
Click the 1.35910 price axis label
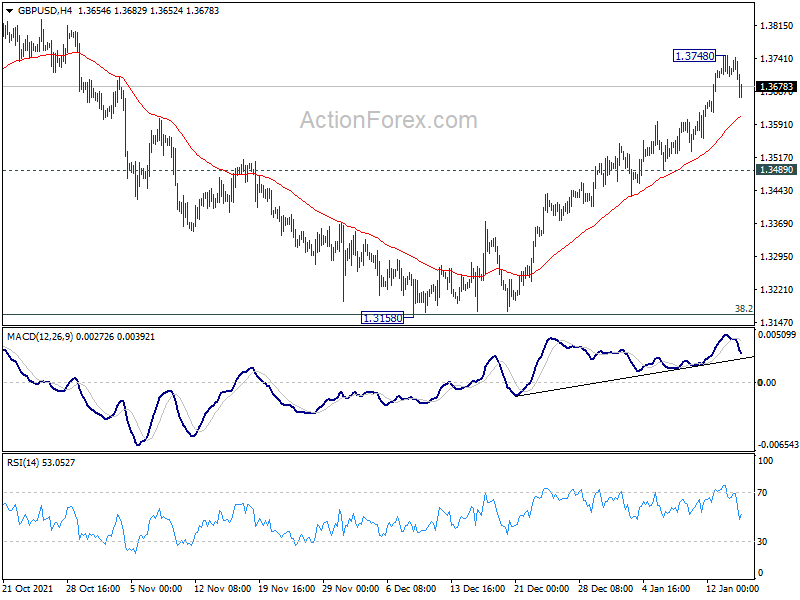pyautogui.click(x=777, y=124)
